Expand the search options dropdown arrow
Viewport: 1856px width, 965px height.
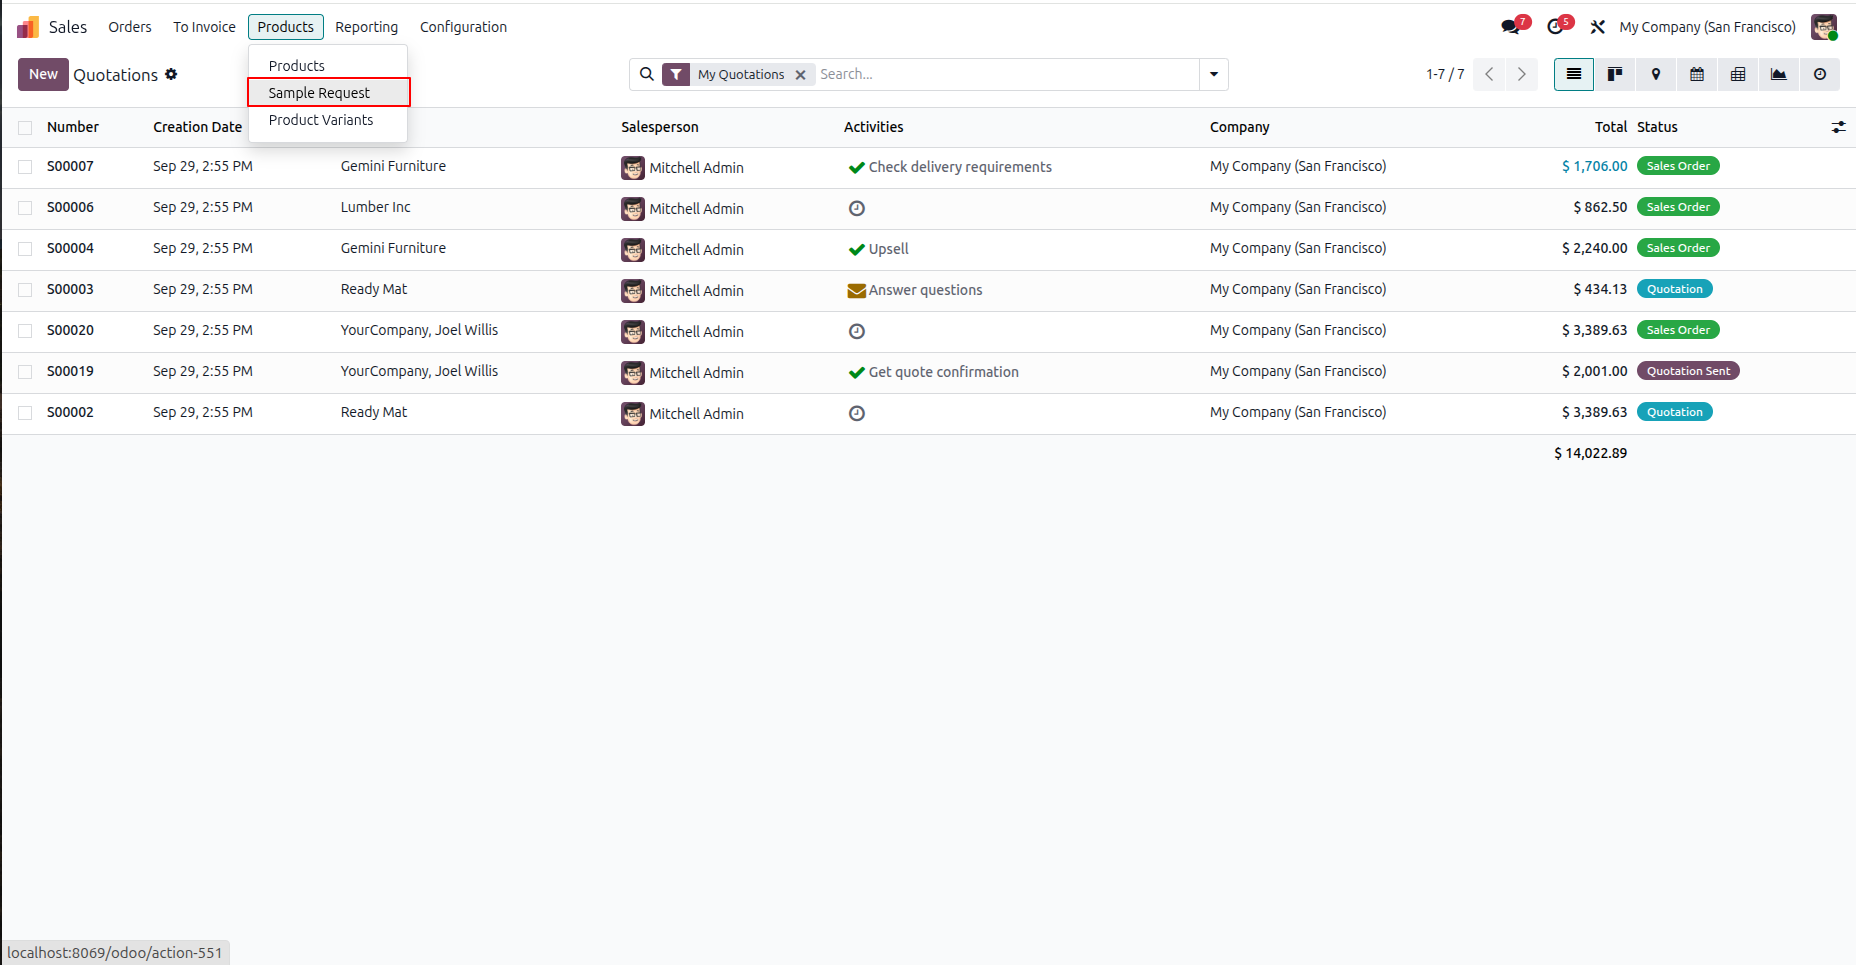click(x=1214, y=74)
